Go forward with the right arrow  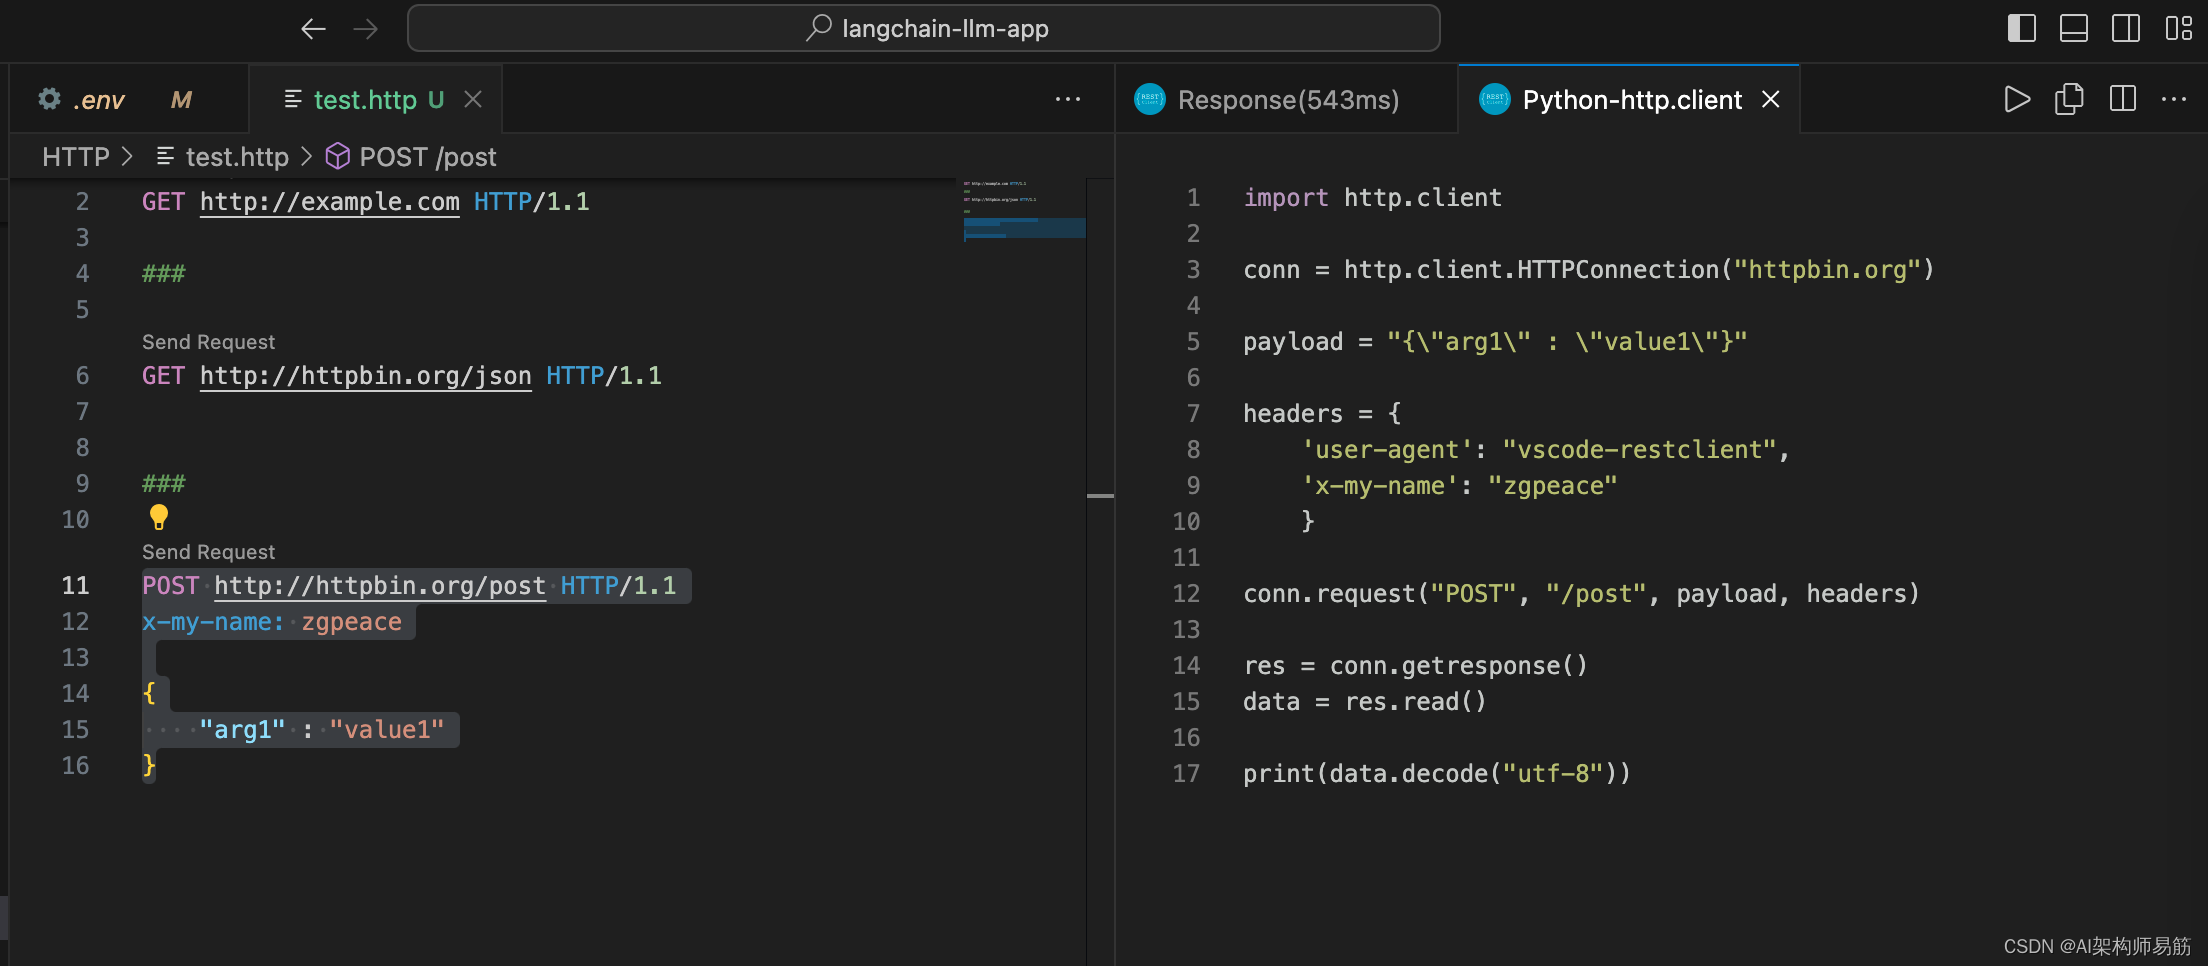point(366,29)
